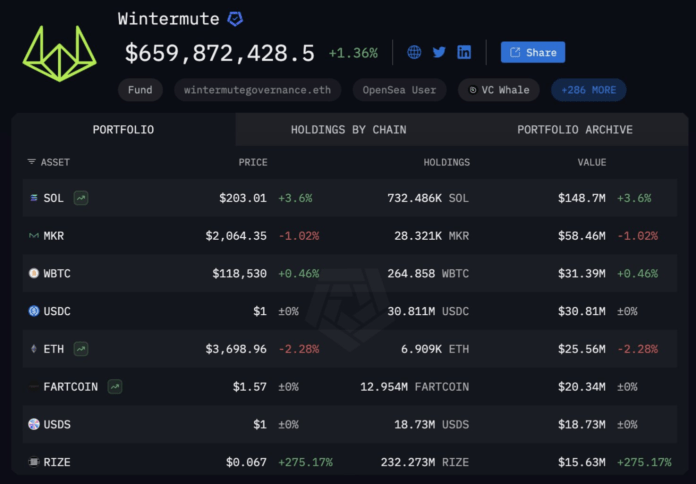Click the $15.63M RIZE value
Viewport: 696px width, 484px height.
[582, 462]
